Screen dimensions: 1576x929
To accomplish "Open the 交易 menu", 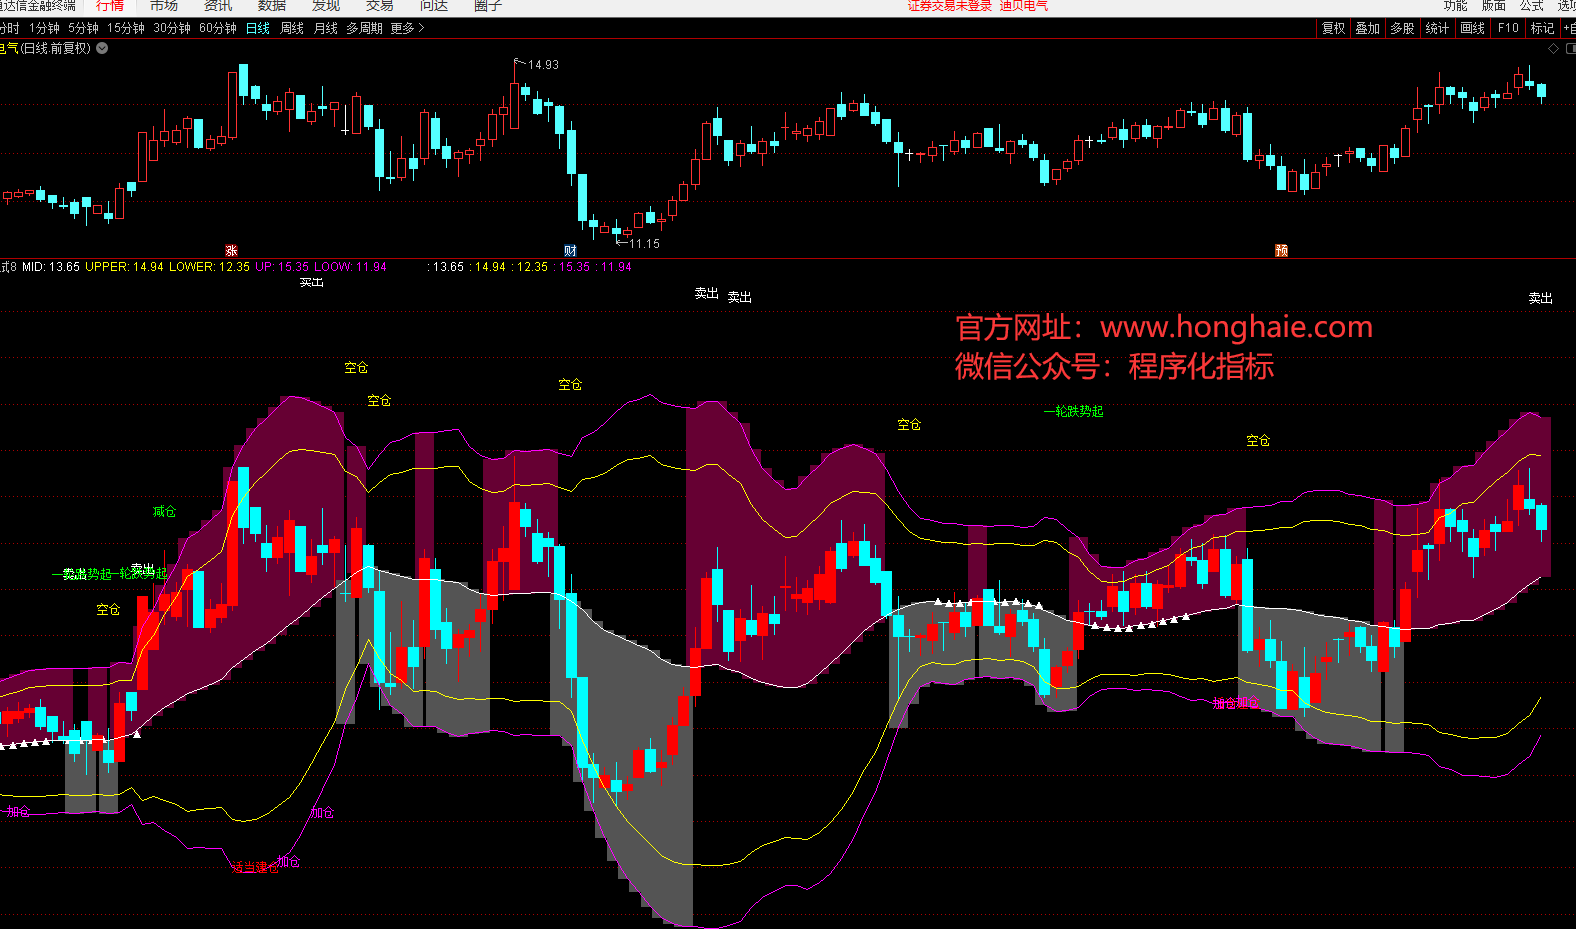I will click(380, 6).
